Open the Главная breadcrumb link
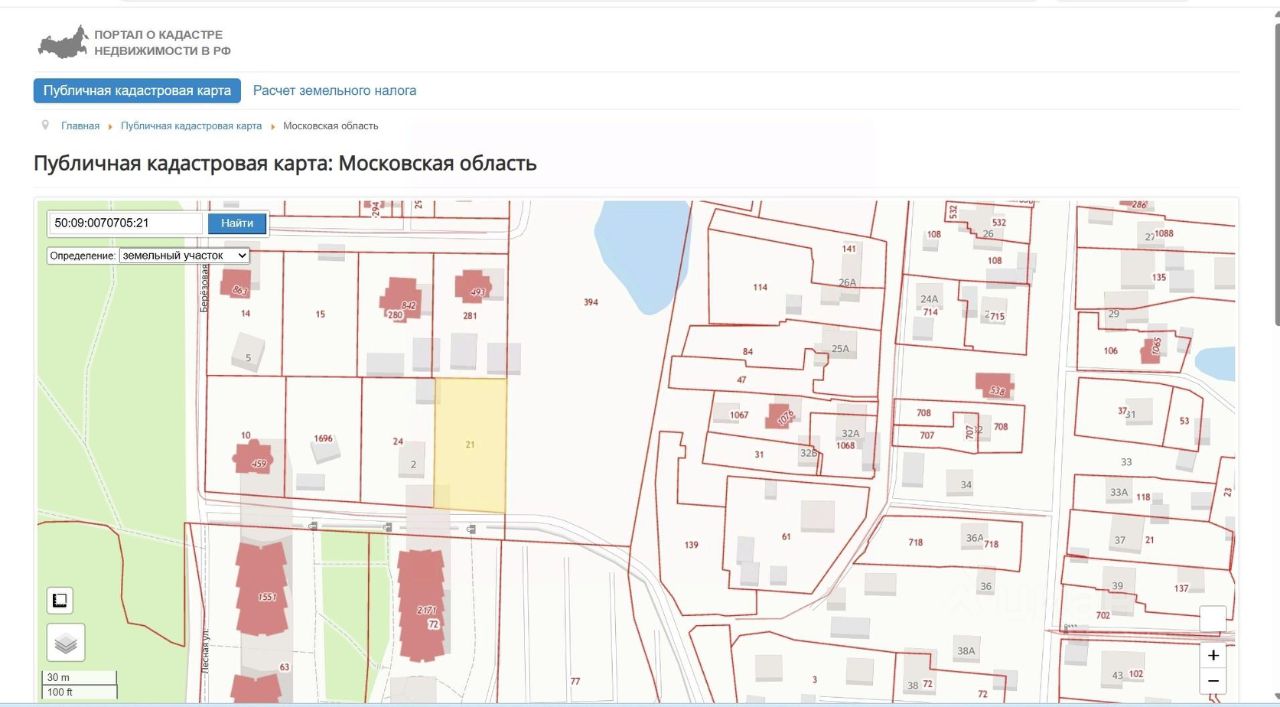This screenshot has width=1280, height=707. [x=80, y=126]
